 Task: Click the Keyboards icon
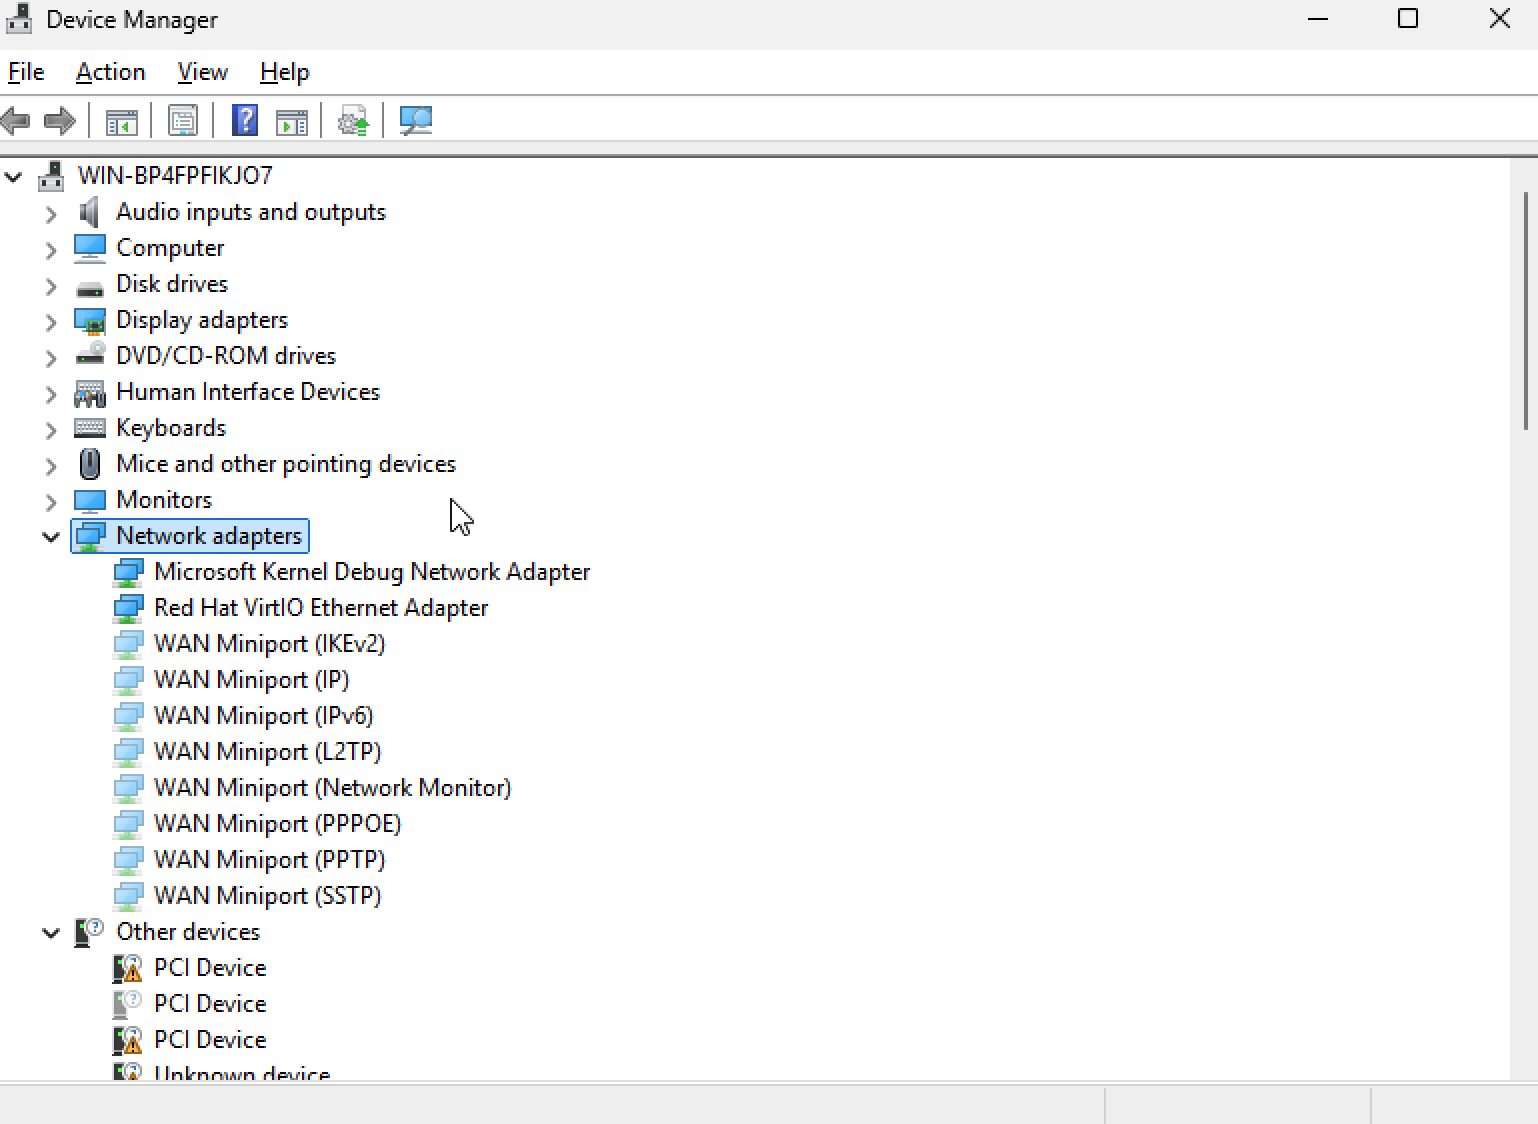89,428
